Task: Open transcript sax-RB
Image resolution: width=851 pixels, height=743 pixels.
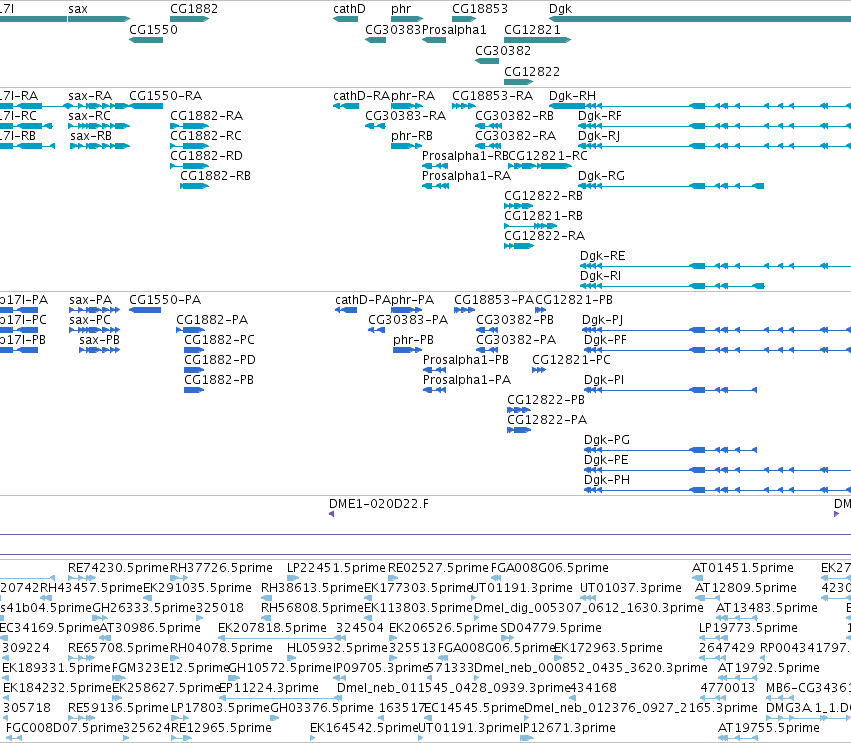Action: pyautogui.click(x=91, y=136)
